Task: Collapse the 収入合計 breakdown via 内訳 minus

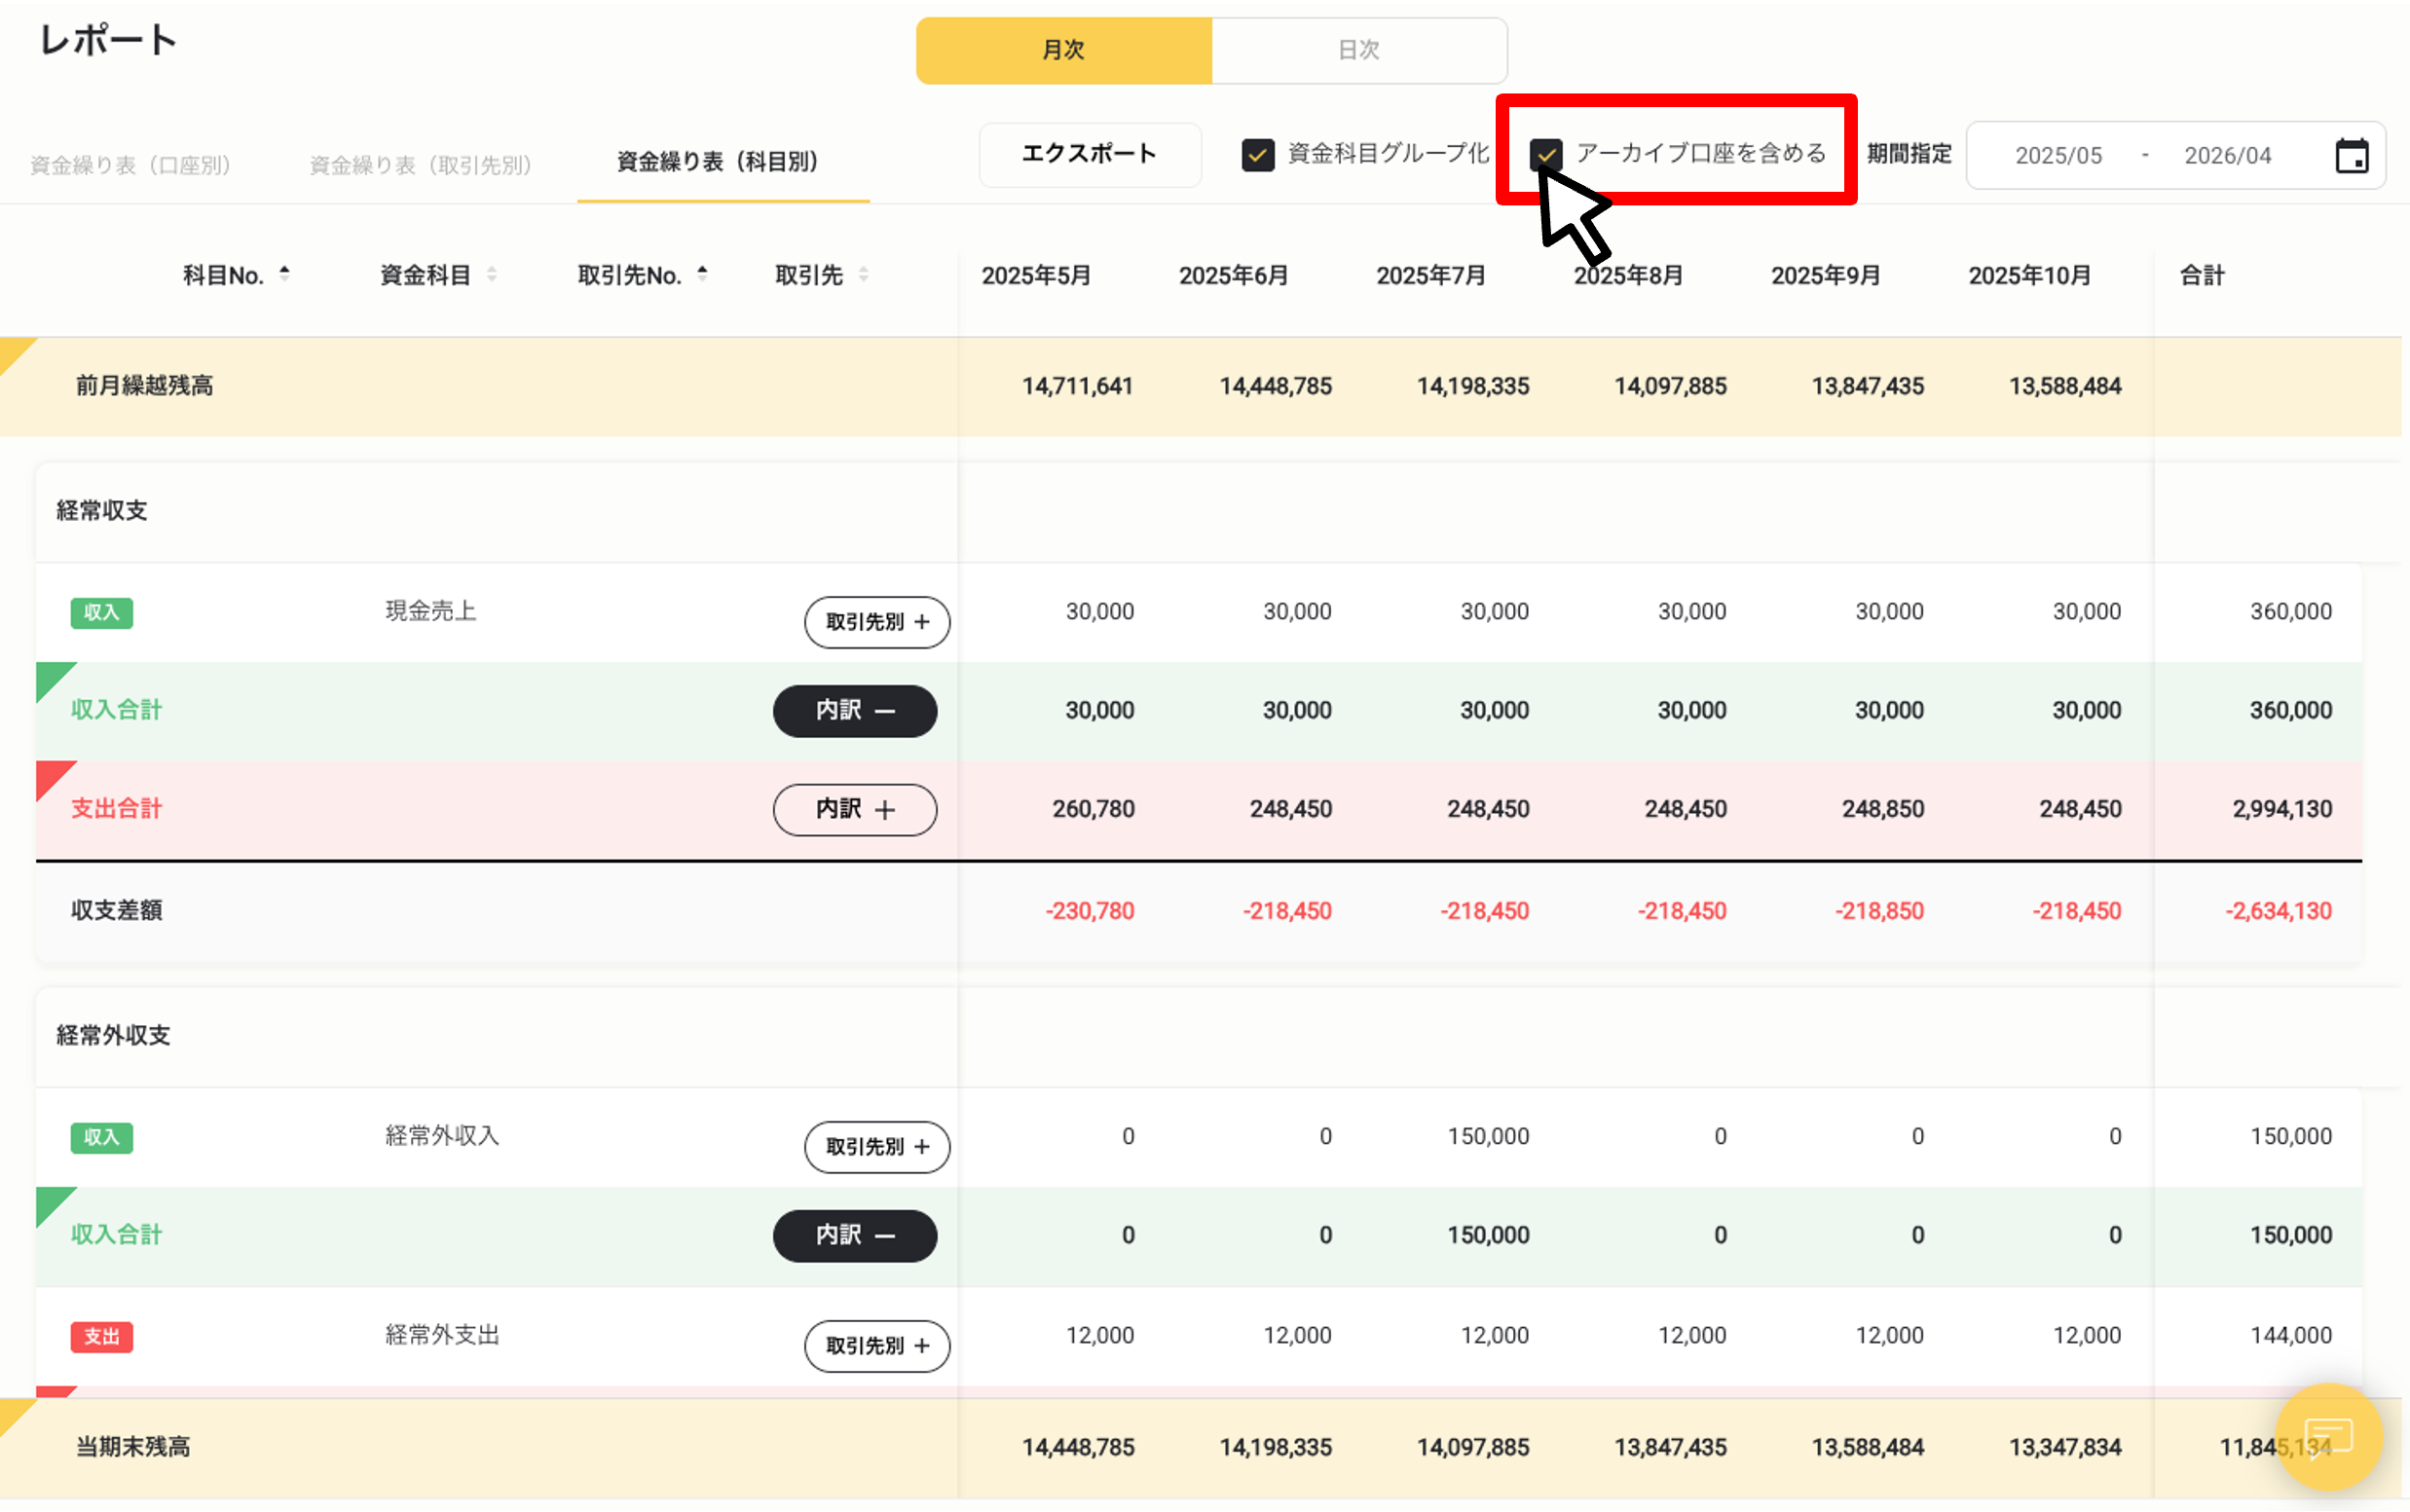Action: pyautogui.click(x=854, y=710)
